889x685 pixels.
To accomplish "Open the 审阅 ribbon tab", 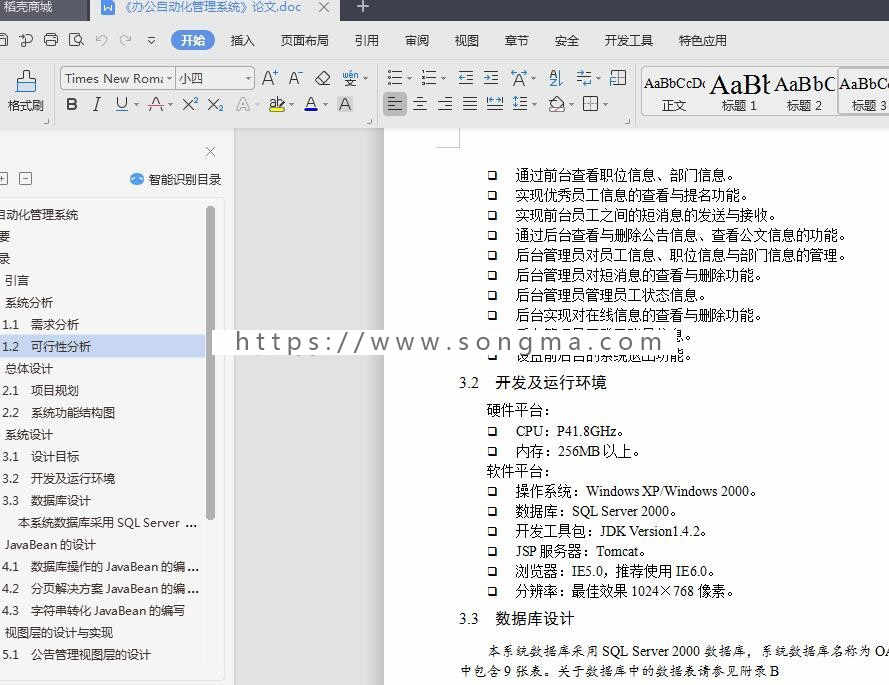I will [417, 40].
